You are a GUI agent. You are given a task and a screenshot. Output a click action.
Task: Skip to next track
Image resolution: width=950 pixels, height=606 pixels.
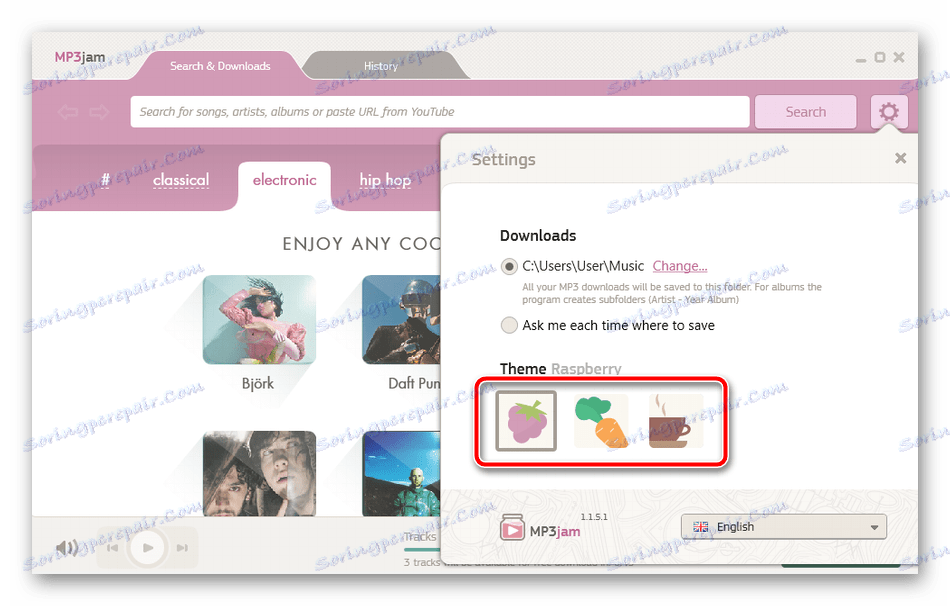(x=182, y=548)
